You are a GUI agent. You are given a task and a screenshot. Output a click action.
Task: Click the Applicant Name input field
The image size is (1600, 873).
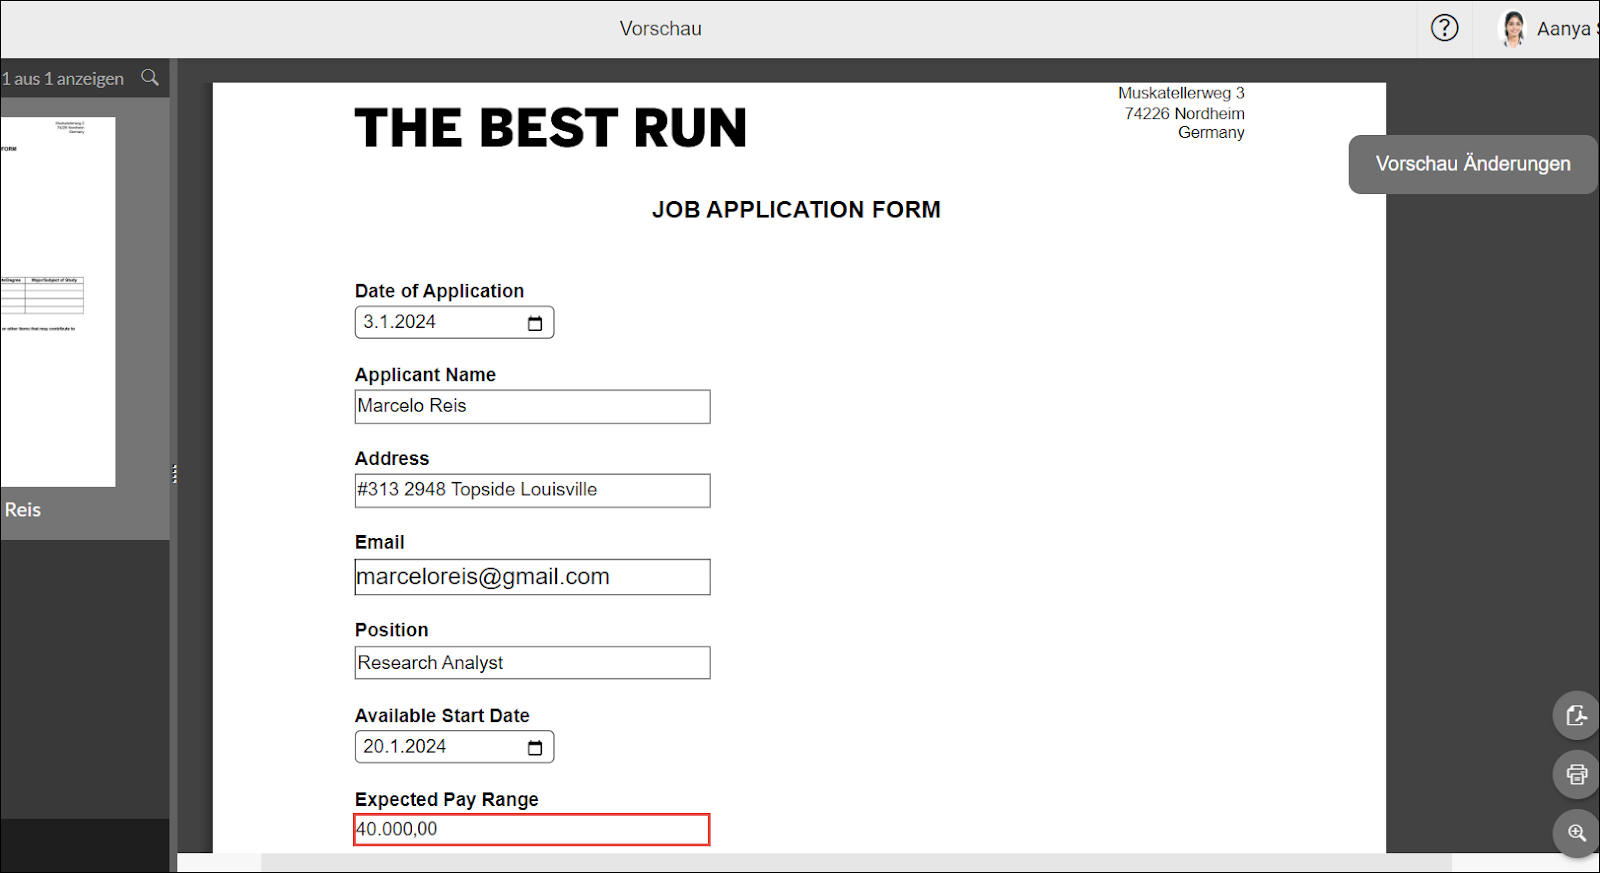[532, 406]
